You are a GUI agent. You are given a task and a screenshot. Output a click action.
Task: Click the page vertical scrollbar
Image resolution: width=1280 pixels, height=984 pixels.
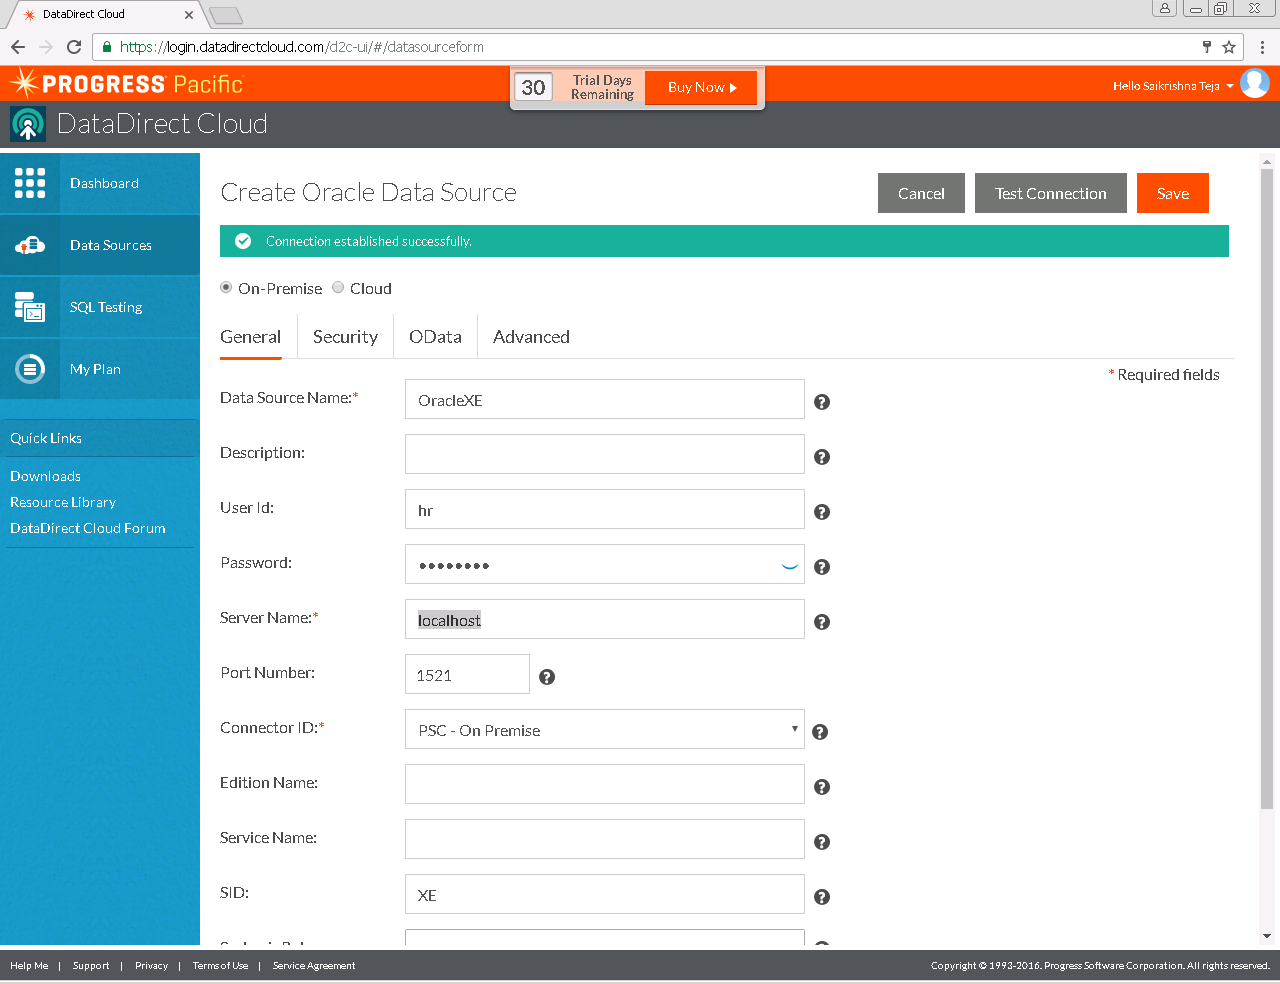[x=1267, y=488]
